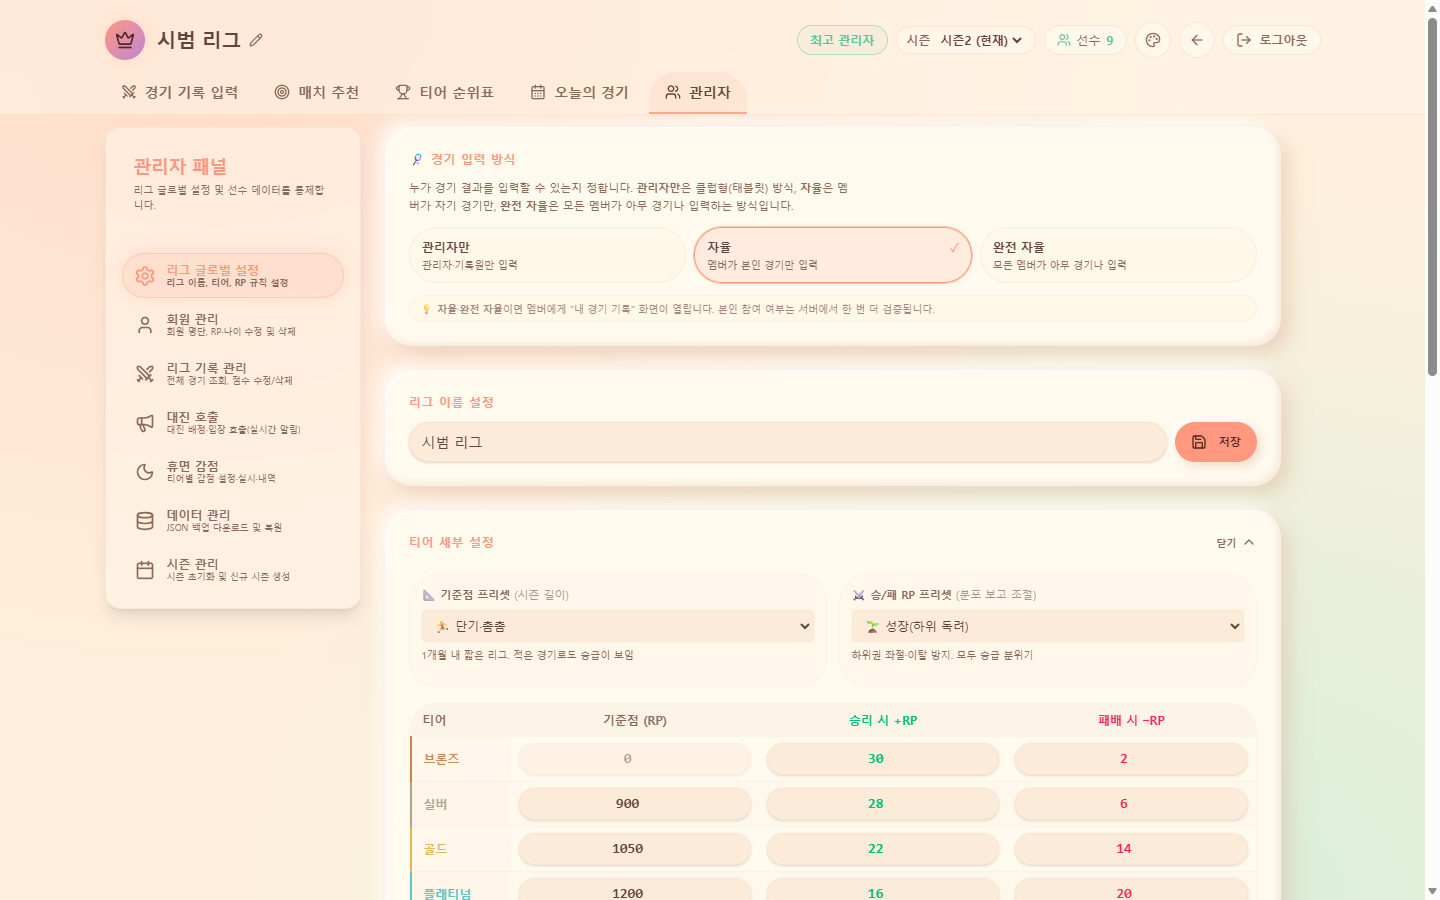Click the crown league logo icon
This screenshot has height=900, width=1440.
[x=125, y=40]
